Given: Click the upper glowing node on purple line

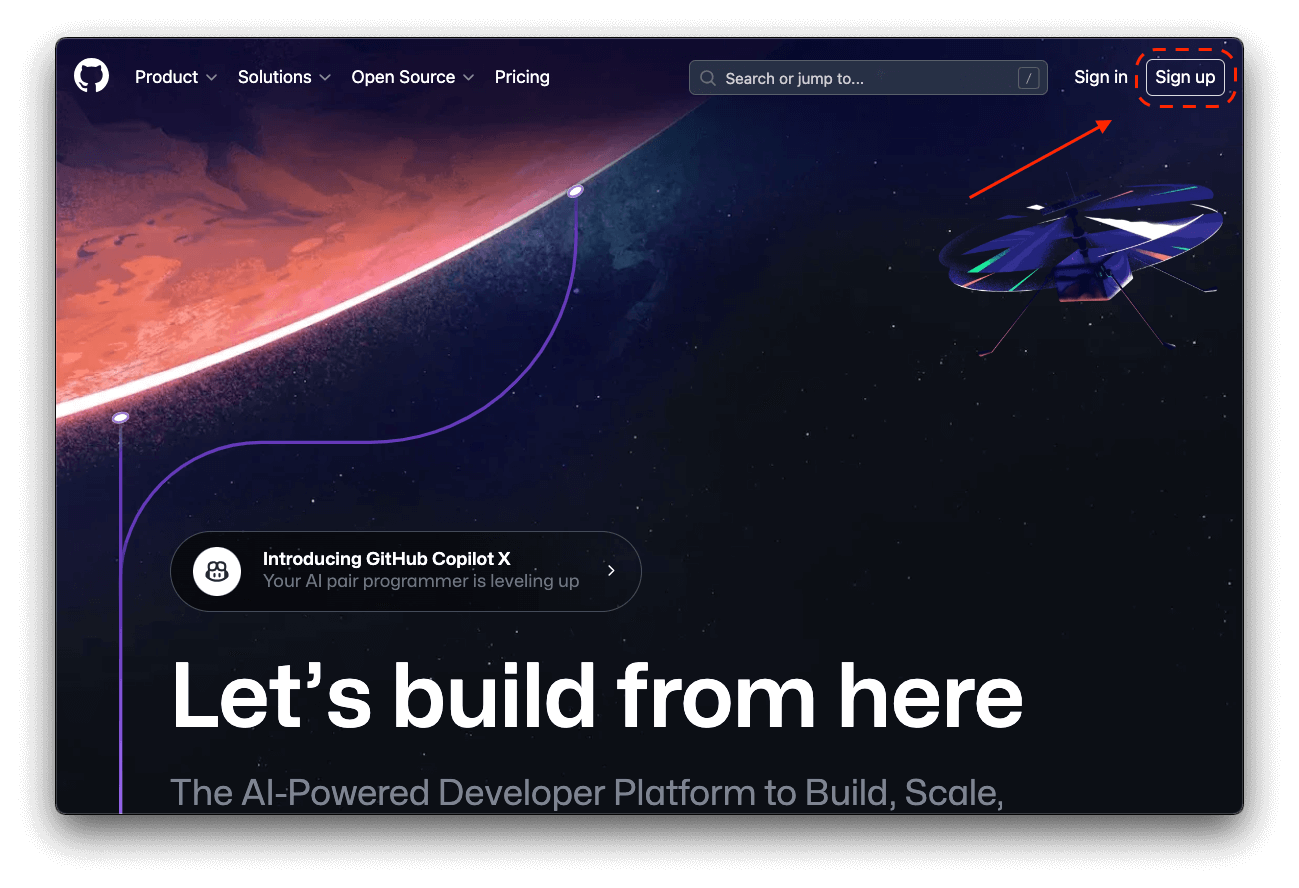Looking at the screenshot, I should 575,191.
